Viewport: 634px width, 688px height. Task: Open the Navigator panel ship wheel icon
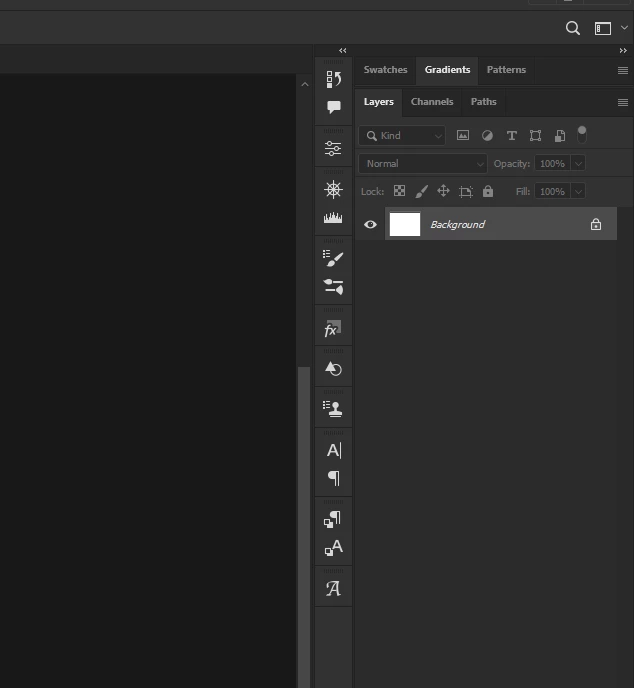click(333, 190)
